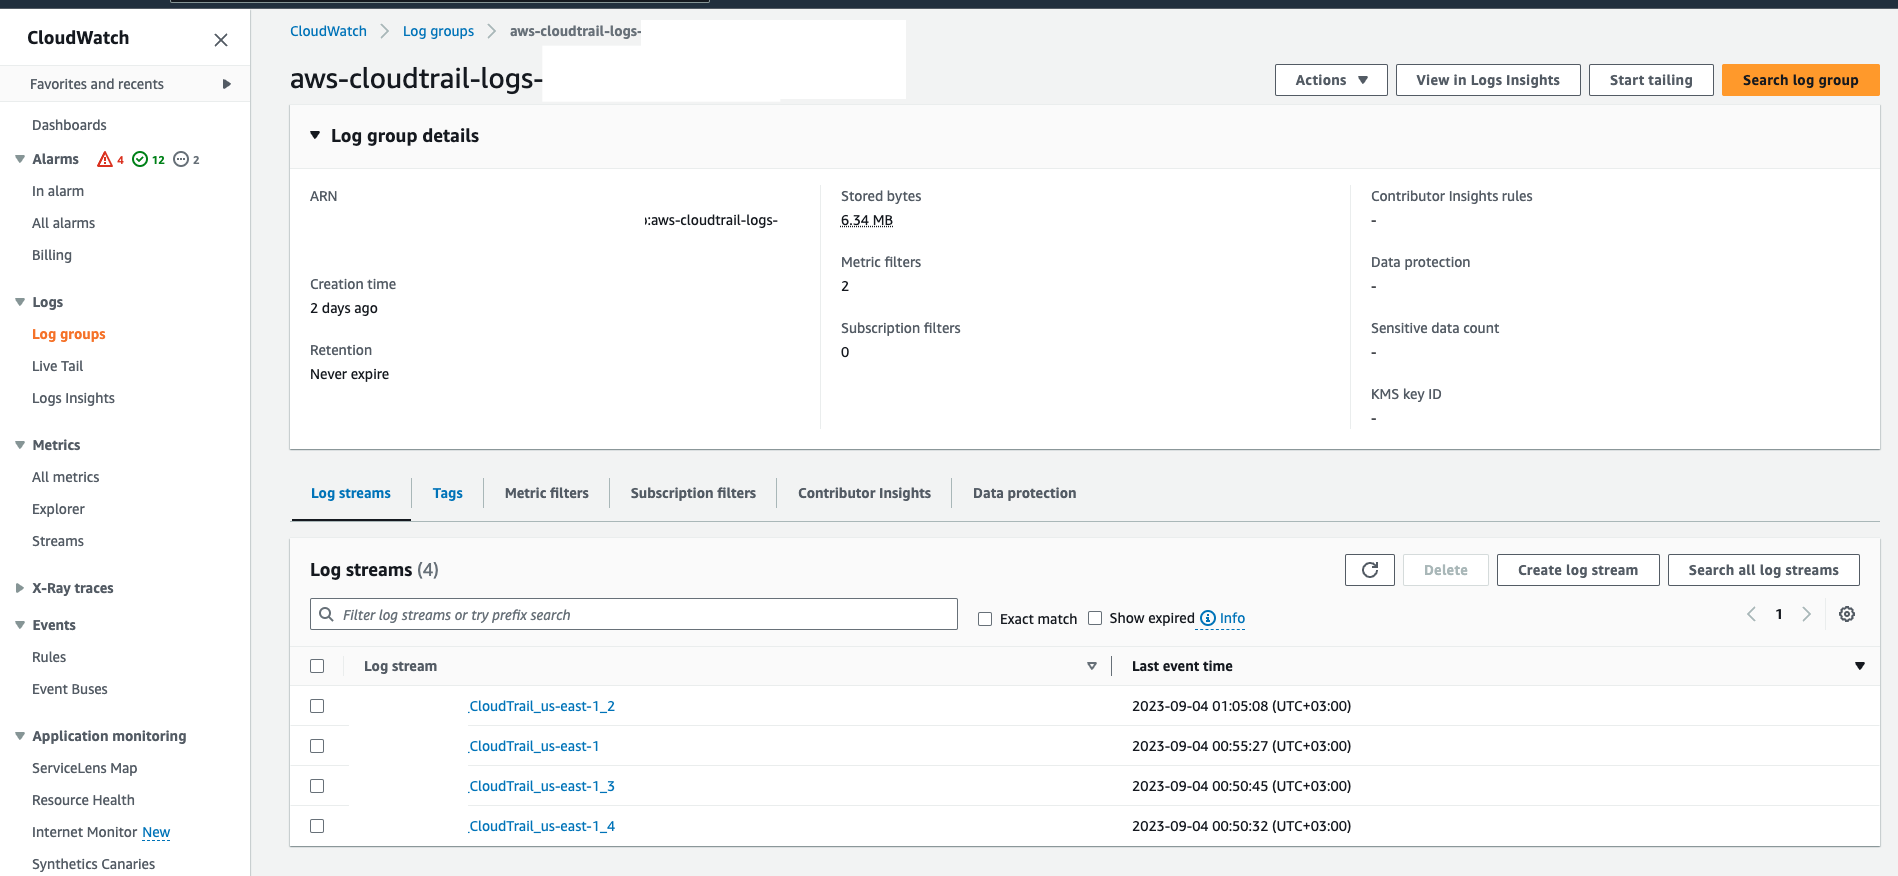Click the insufficient data alarms count icon

[181, 159]
